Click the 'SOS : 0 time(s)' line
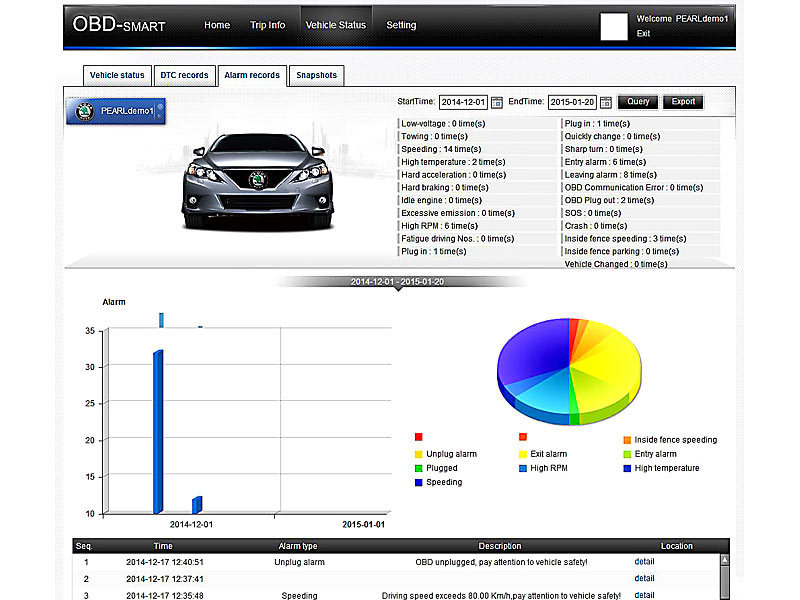This screenshot has width=800, height=600. [x=593, y=213]
